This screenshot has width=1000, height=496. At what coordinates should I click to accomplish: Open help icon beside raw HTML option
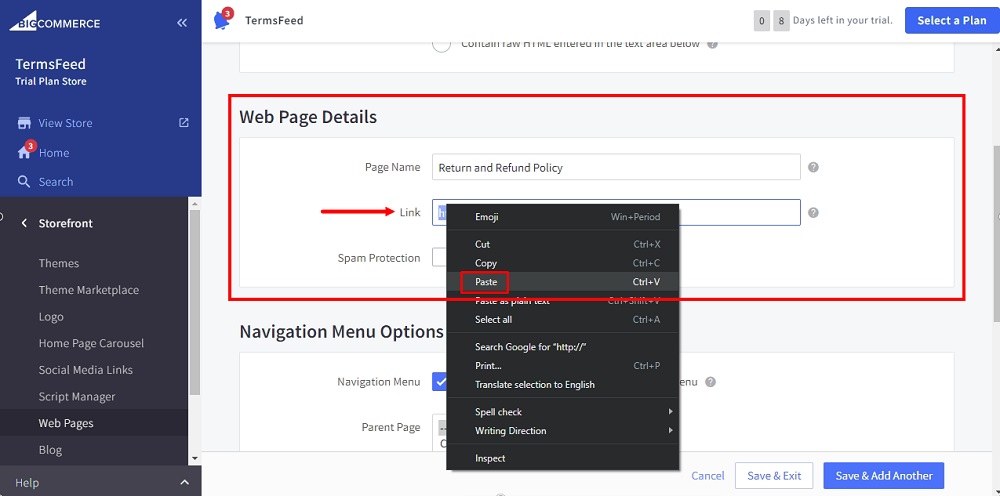tap(712, 44)
